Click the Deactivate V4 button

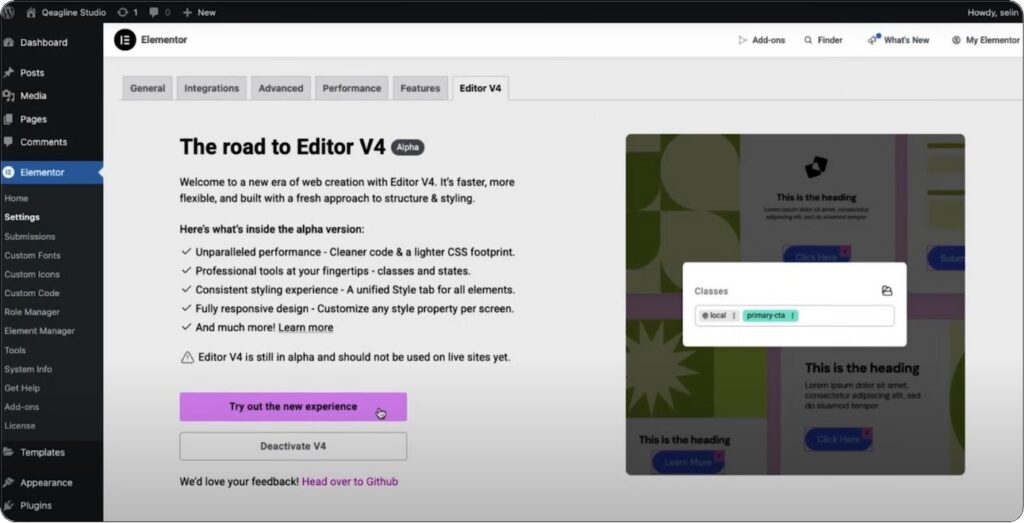point(293,446)
